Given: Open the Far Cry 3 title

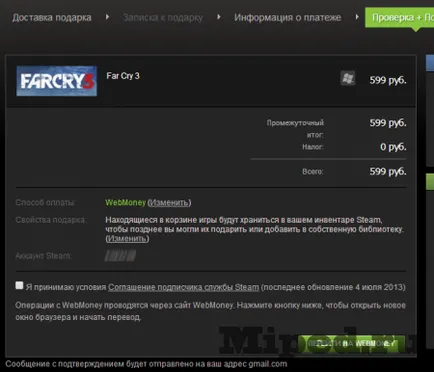Looking at the screenshot, I should coord(123,76).
